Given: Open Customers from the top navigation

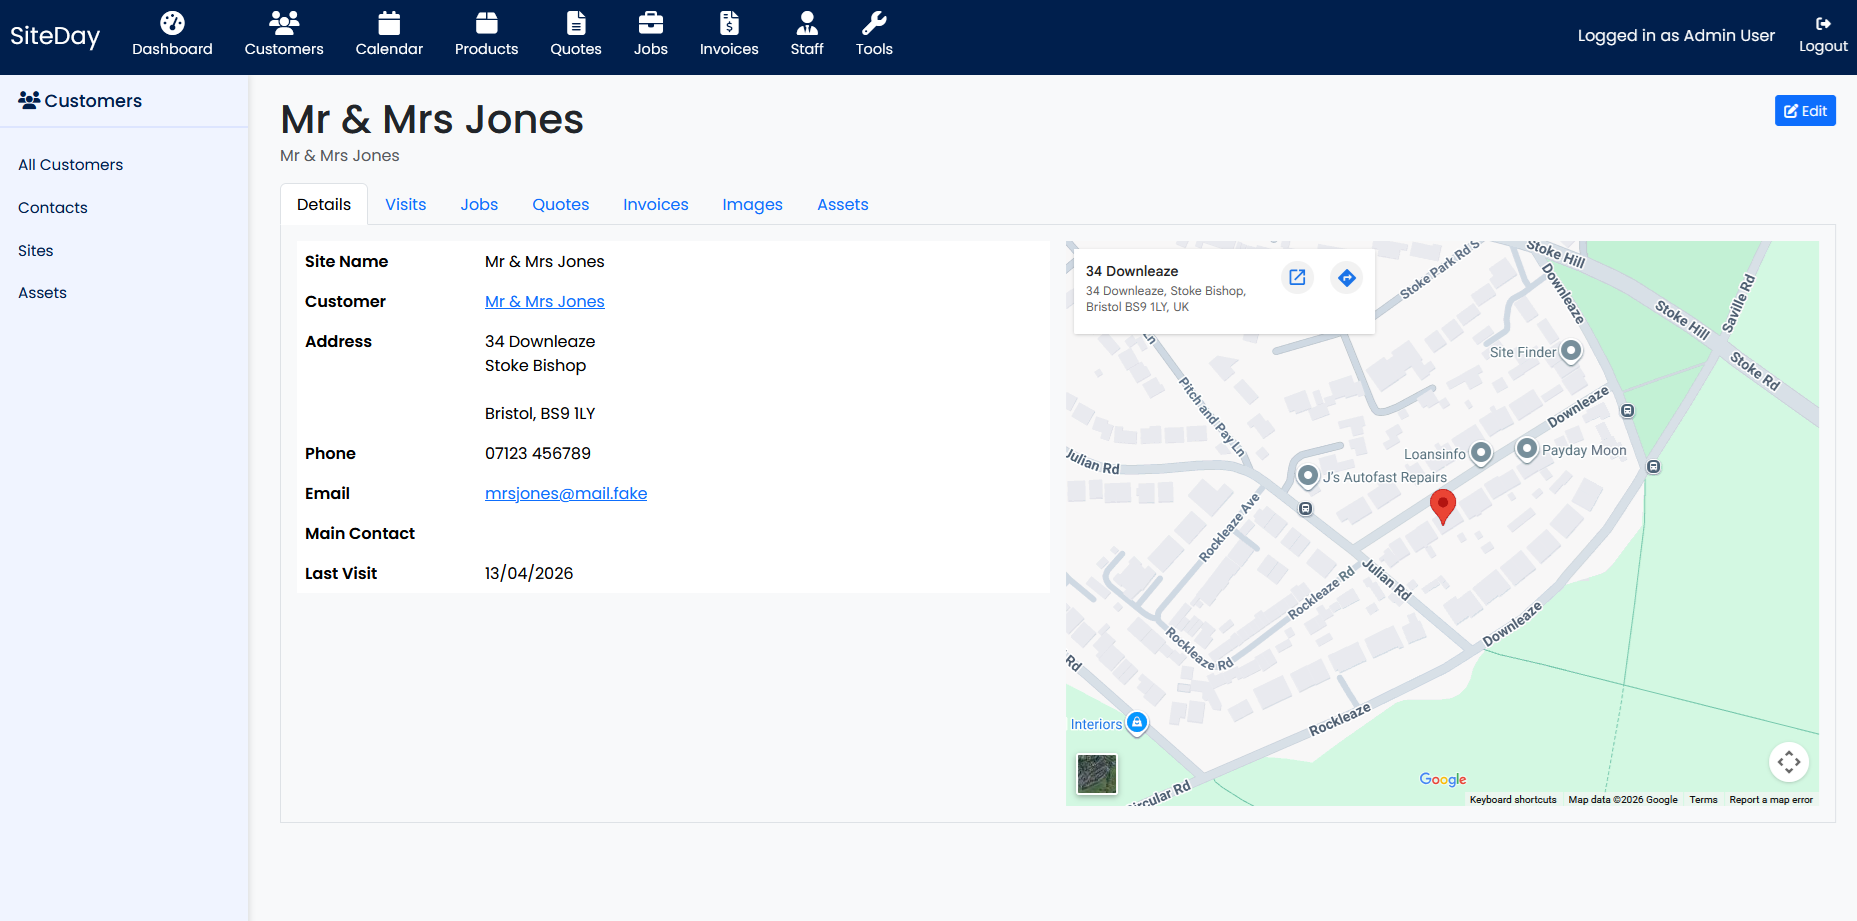Looking at the screenshot, I should [x=284, y=35].
